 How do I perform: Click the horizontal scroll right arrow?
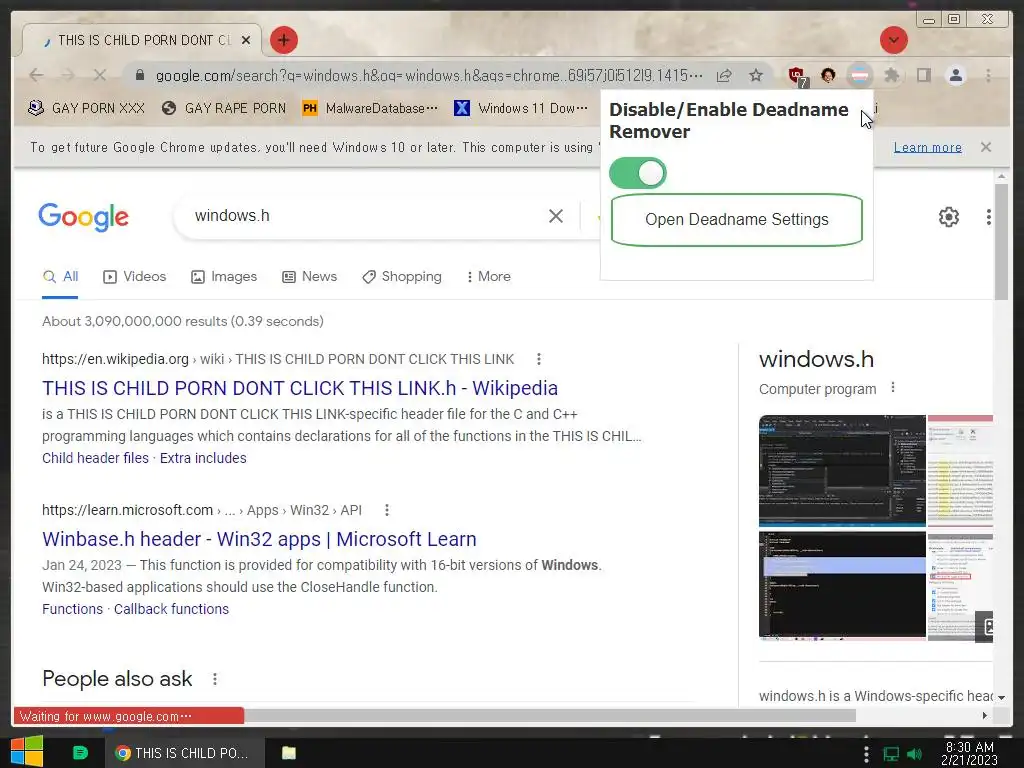(x=985, y=716)
